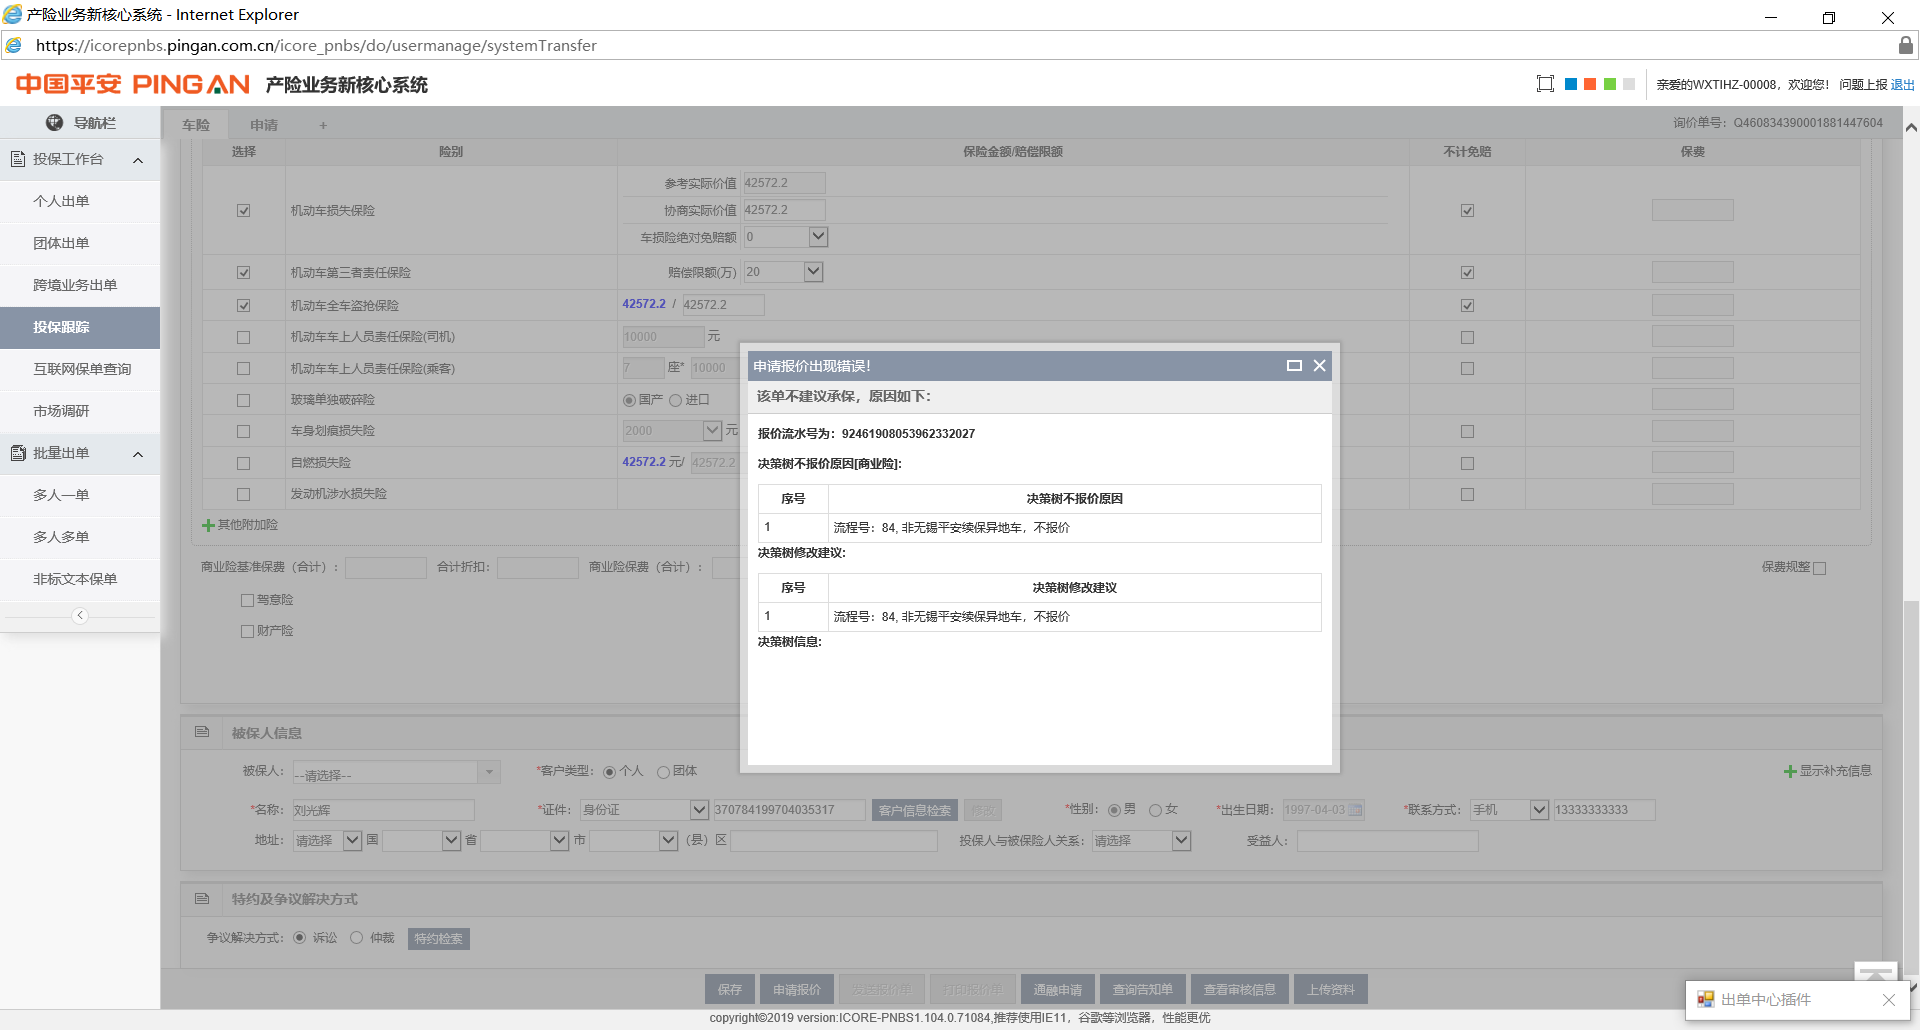1920x1030 pixels.
Task: Select the blue theme color swatch
Action: 1571,84
